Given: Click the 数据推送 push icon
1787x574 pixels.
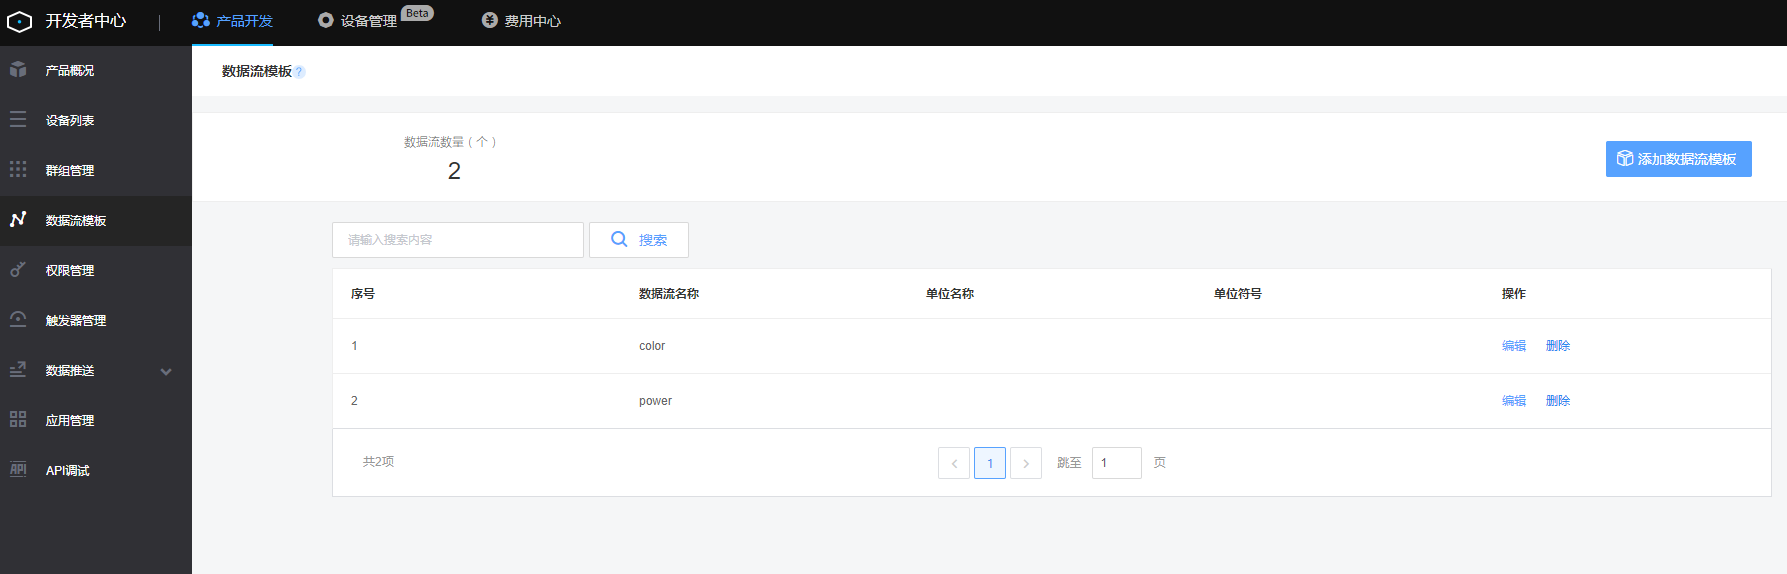Looking at the screenshot, I should [18, 370].
